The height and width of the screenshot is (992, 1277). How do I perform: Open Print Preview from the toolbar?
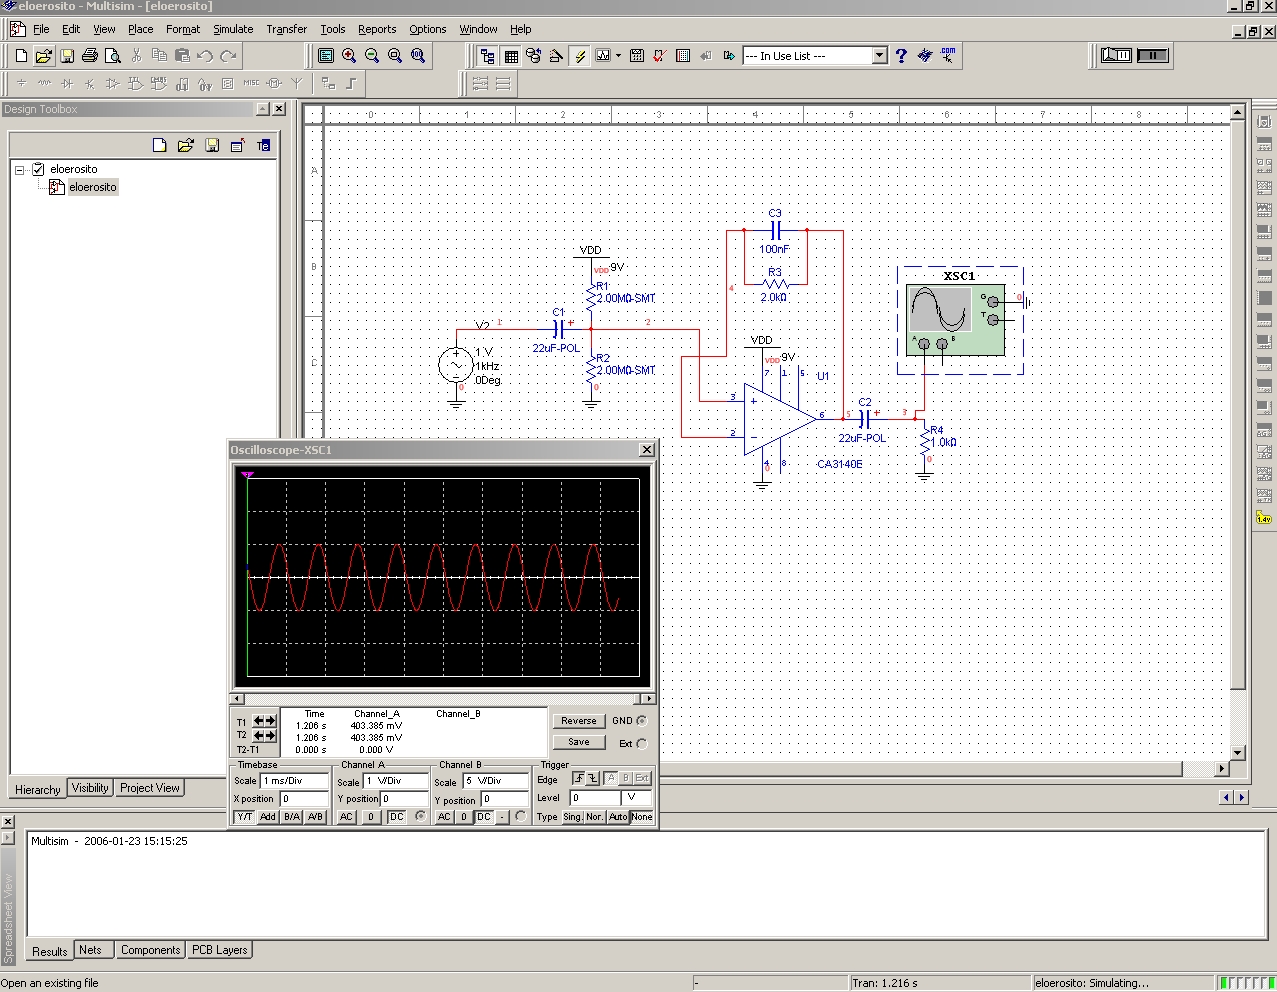pyautogui.click(x=113, y=56)
